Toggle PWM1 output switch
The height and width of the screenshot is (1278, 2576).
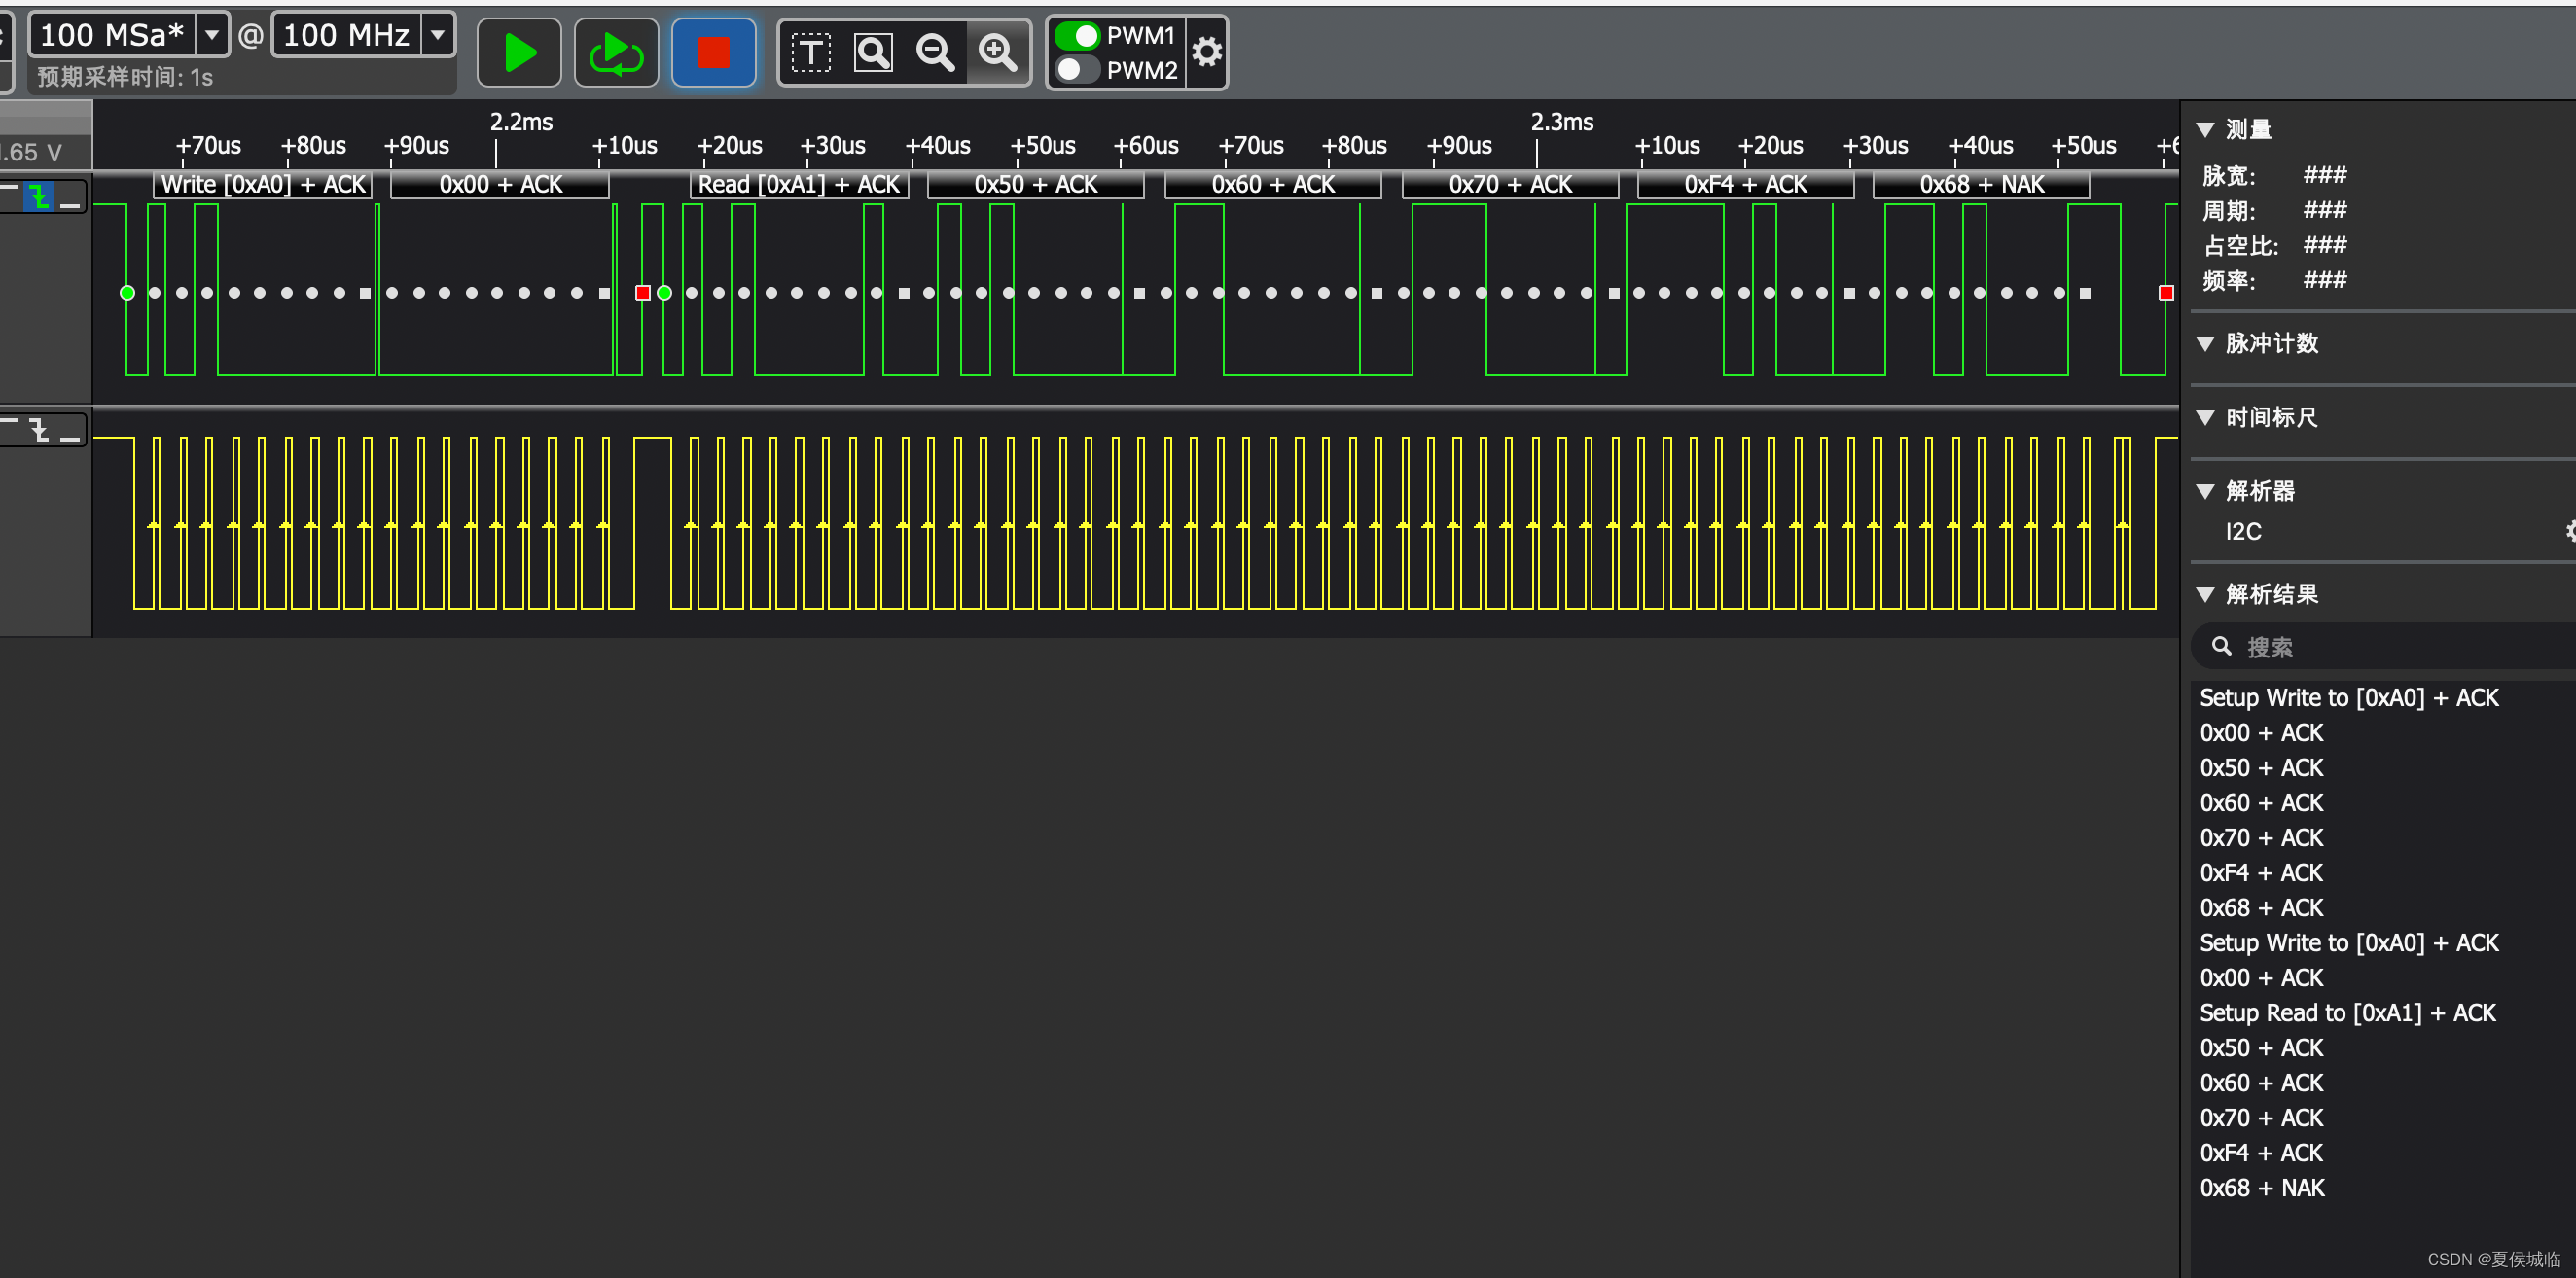pos(1077,35)
